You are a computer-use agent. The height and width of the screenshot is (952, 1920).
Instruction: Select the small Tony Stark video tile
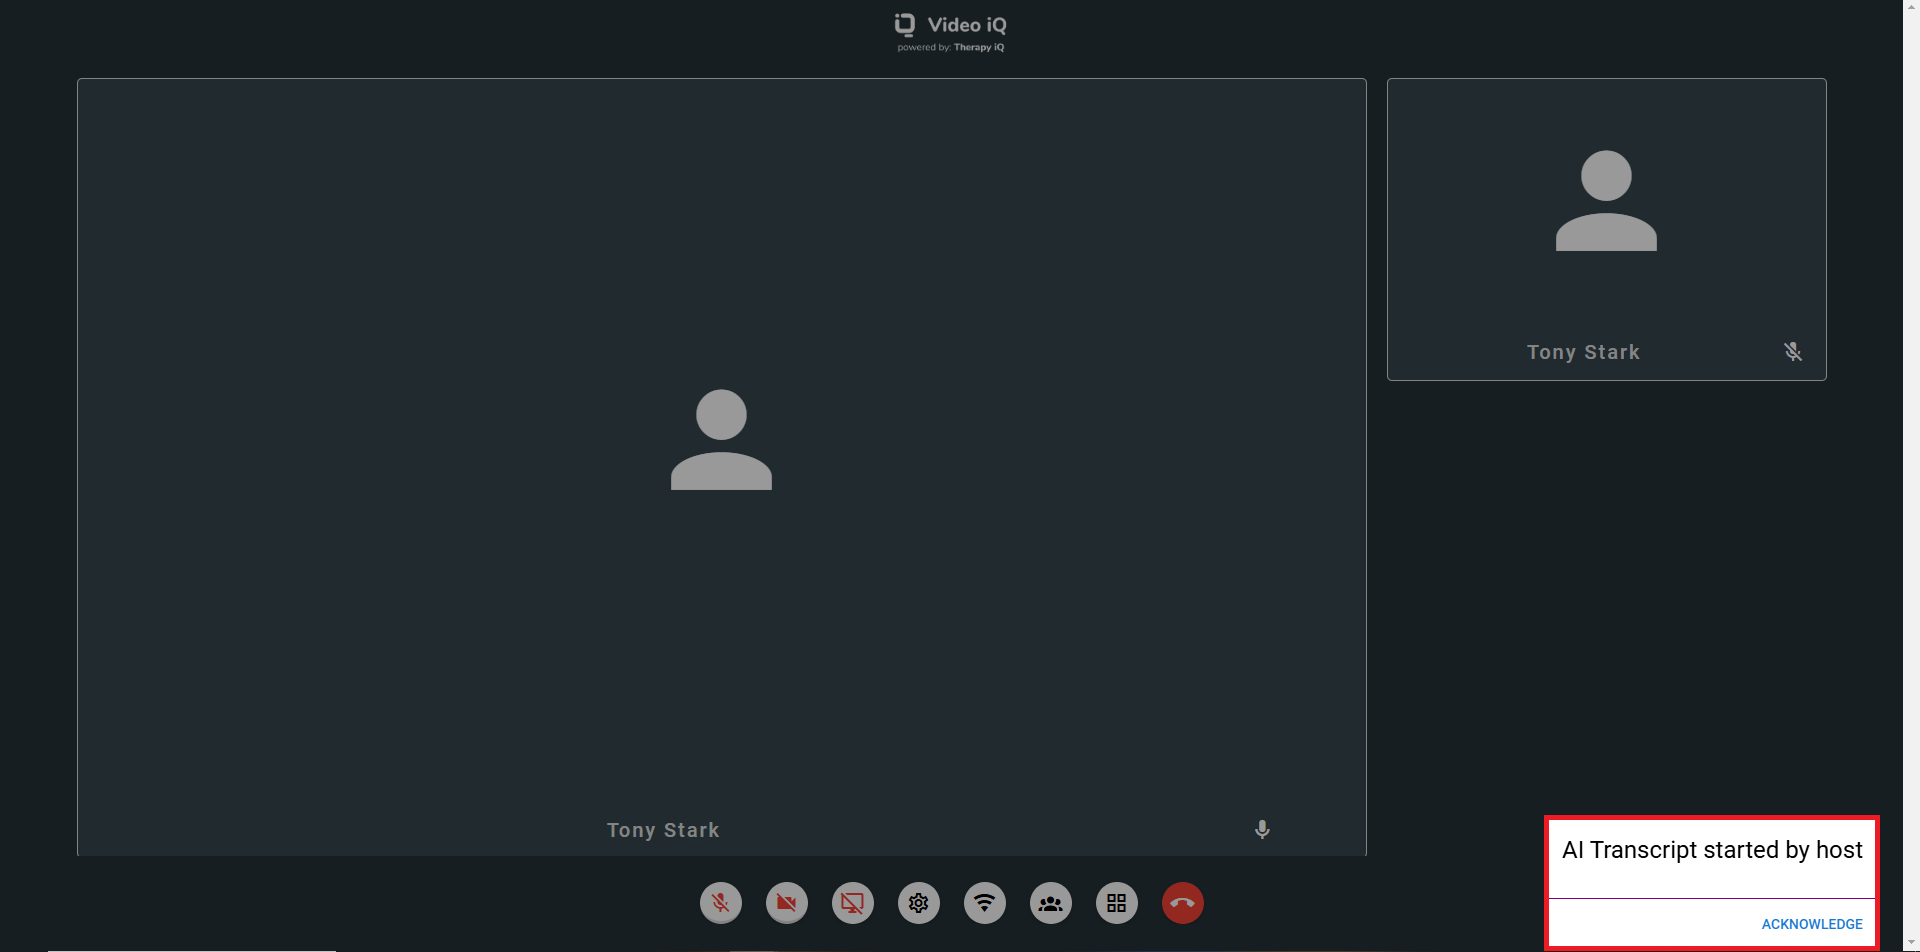1606,229
